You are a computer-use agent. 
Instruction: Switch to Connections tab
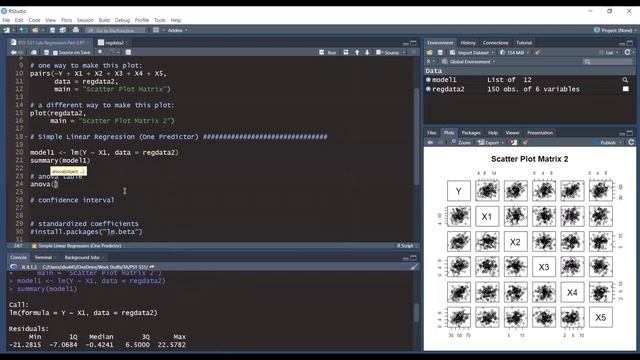tap(496, 42)
